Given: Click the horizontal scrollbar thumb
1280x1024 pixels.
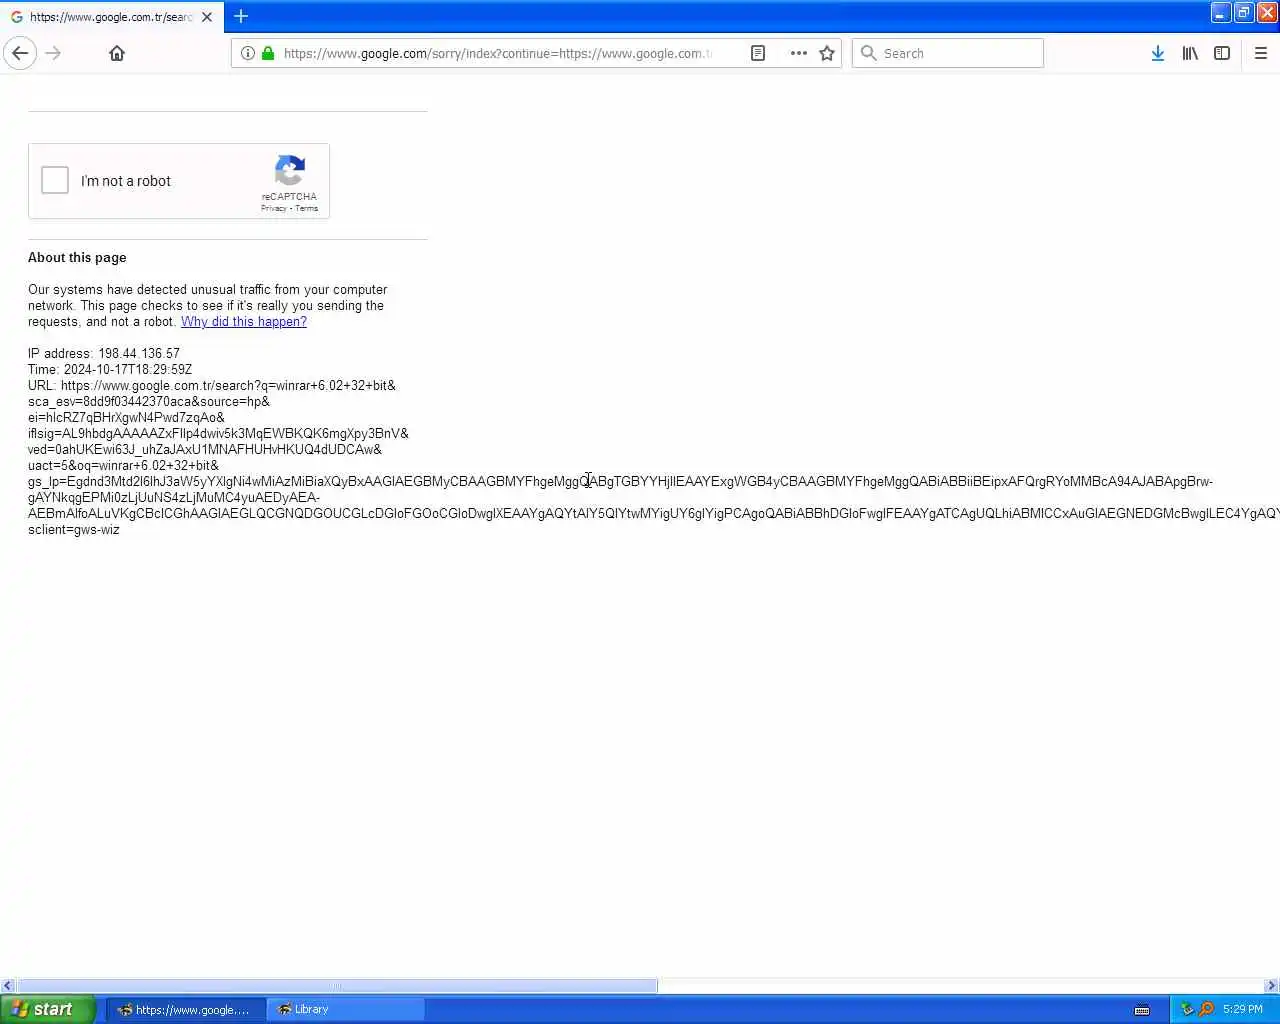Looking at the screenshot, I should pyautogui.click(x=337, y=986).
